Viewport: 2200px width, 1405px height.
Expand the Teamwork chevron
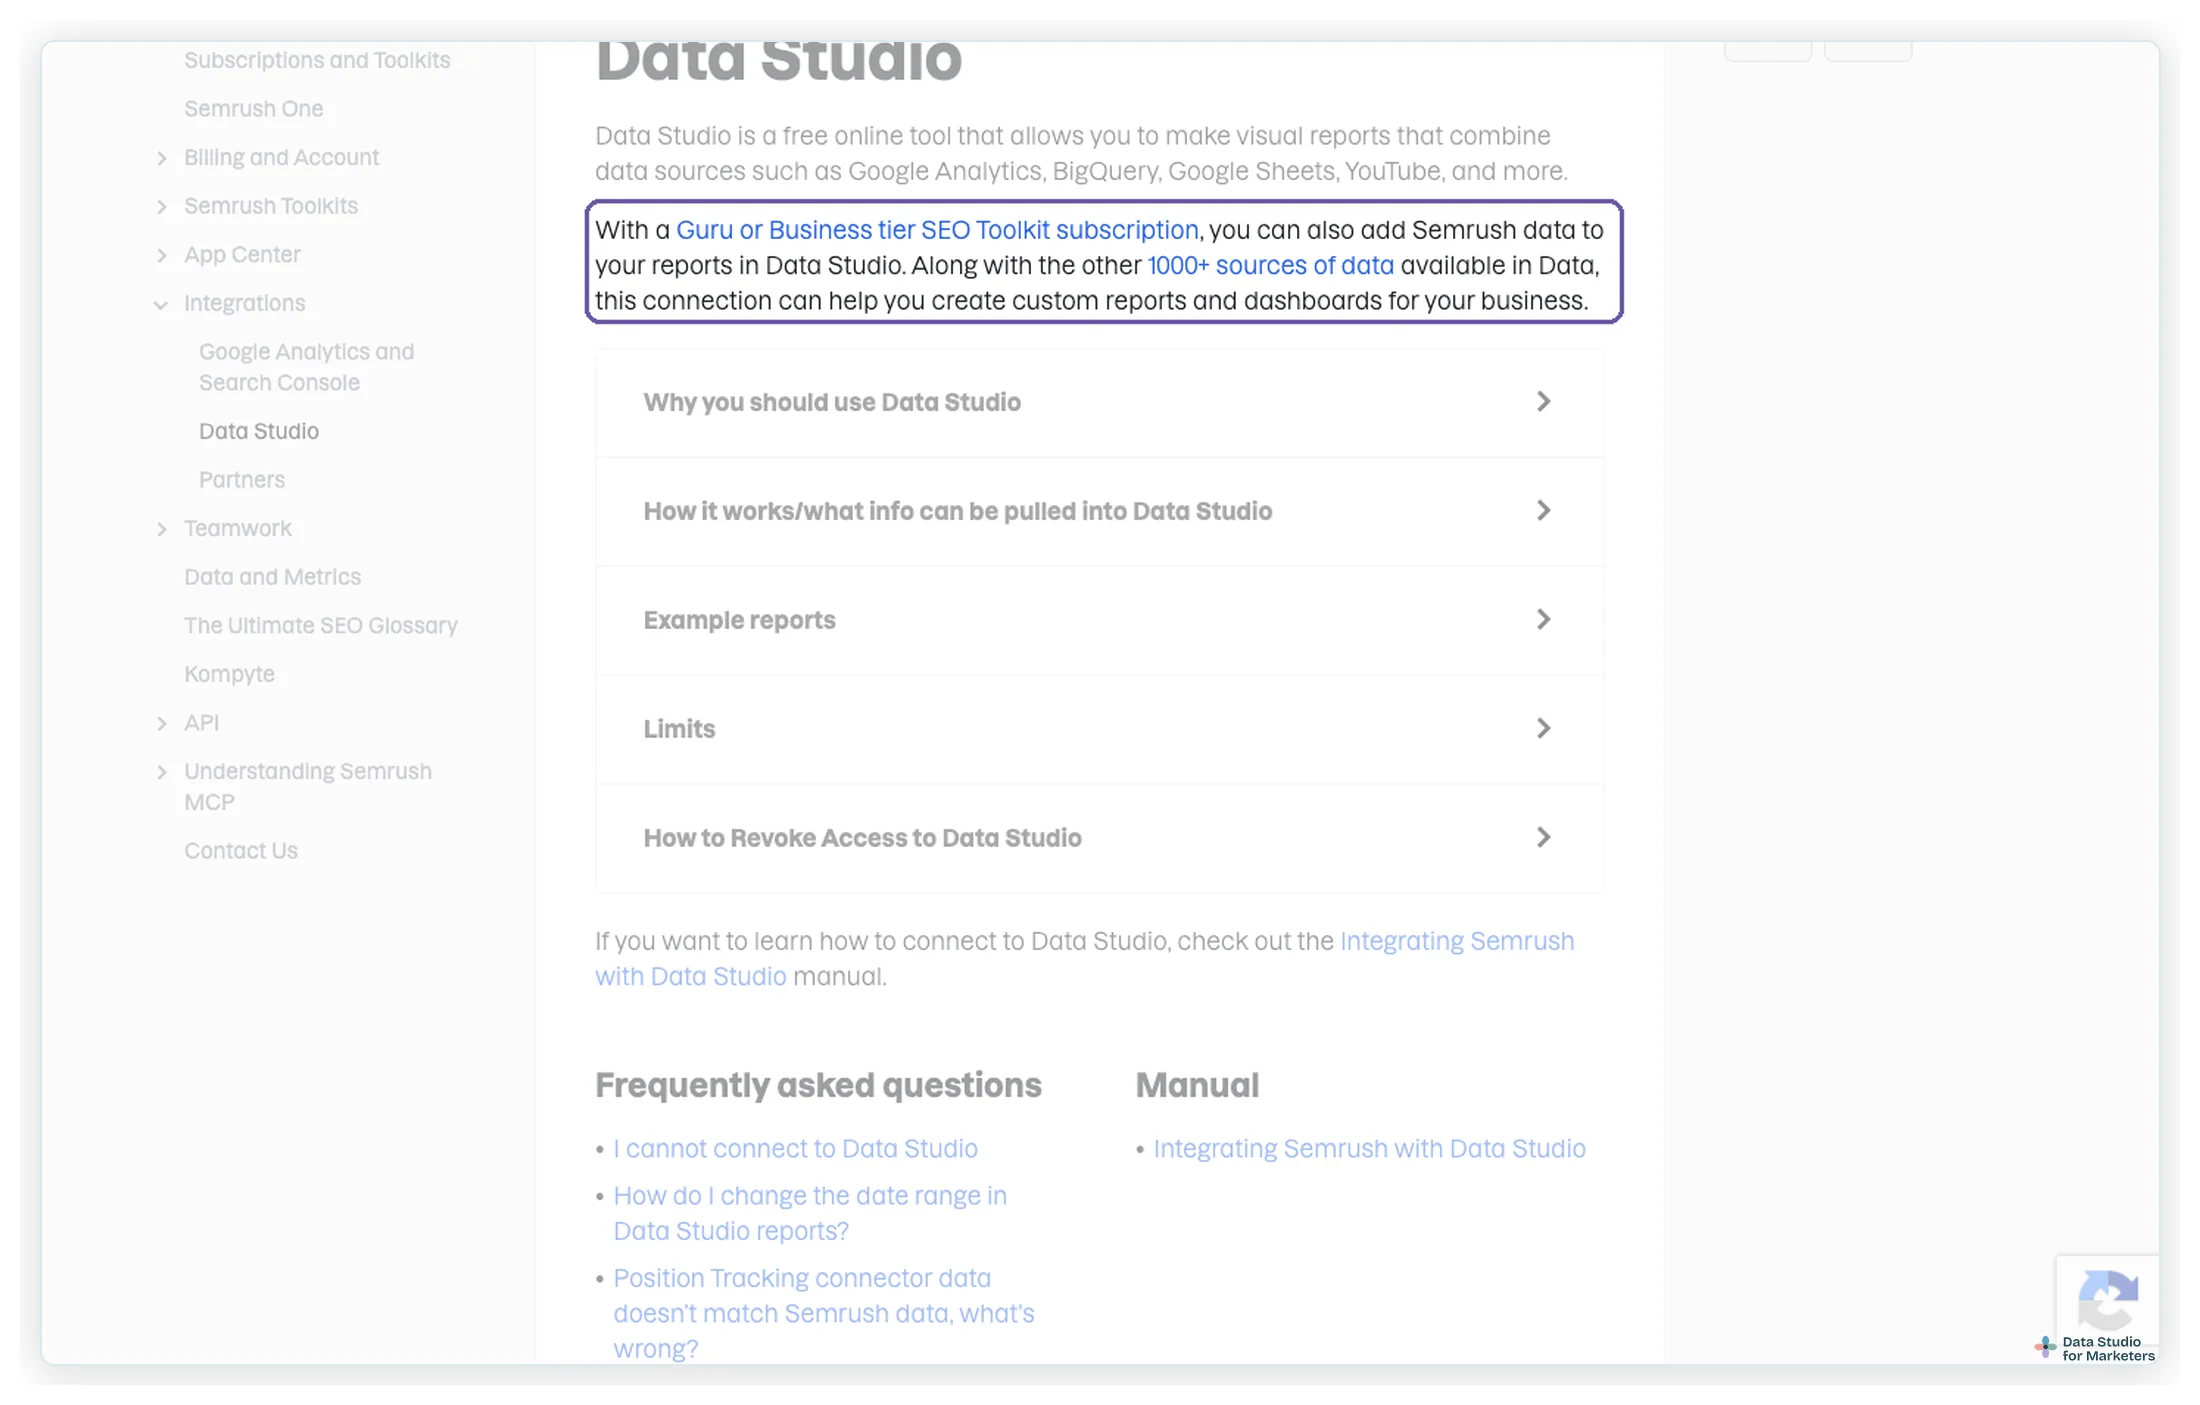pyautogui.click(x=162, y=529)
